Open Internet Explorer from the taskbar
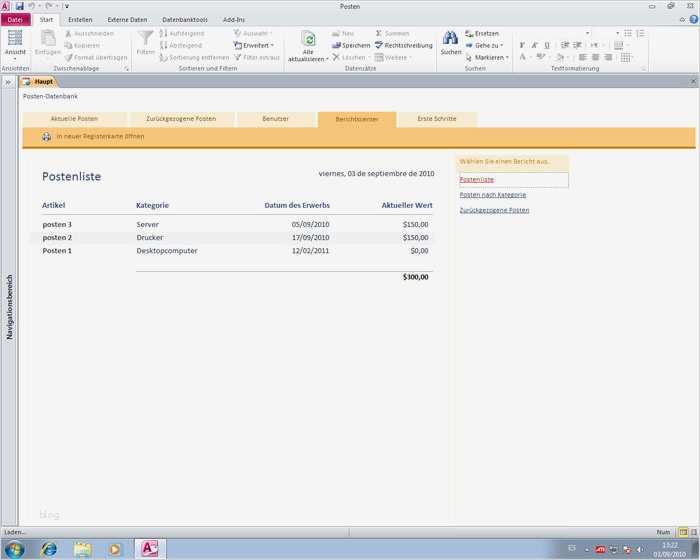Viewport: 700px width, 560px height. click(48, 548)
